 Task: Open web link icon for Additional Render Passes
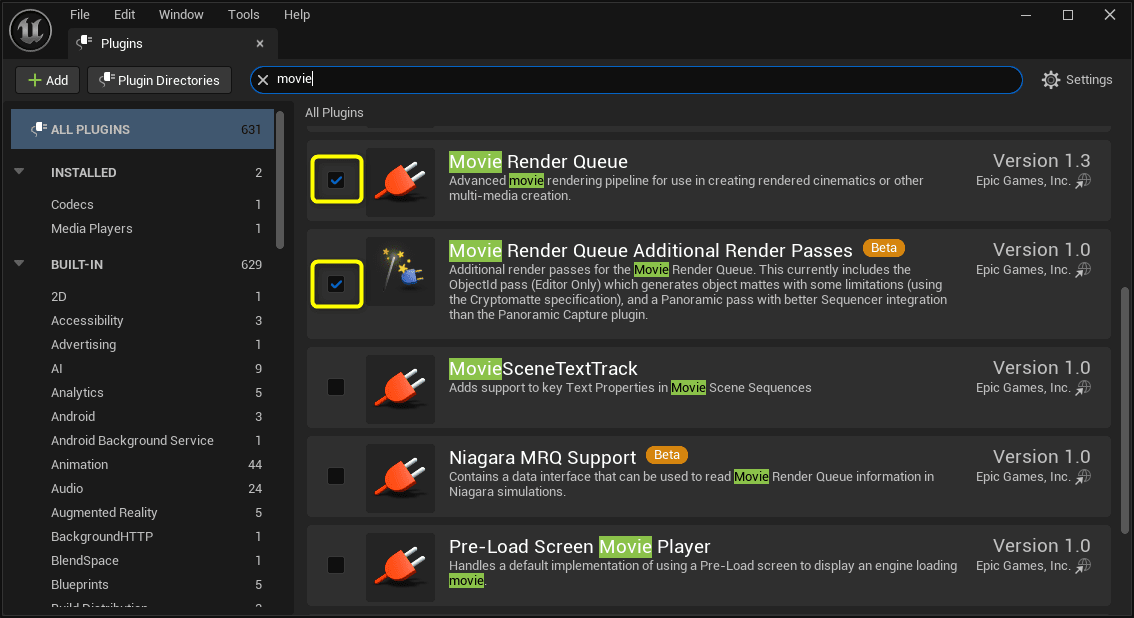[x=1083, y=270]
